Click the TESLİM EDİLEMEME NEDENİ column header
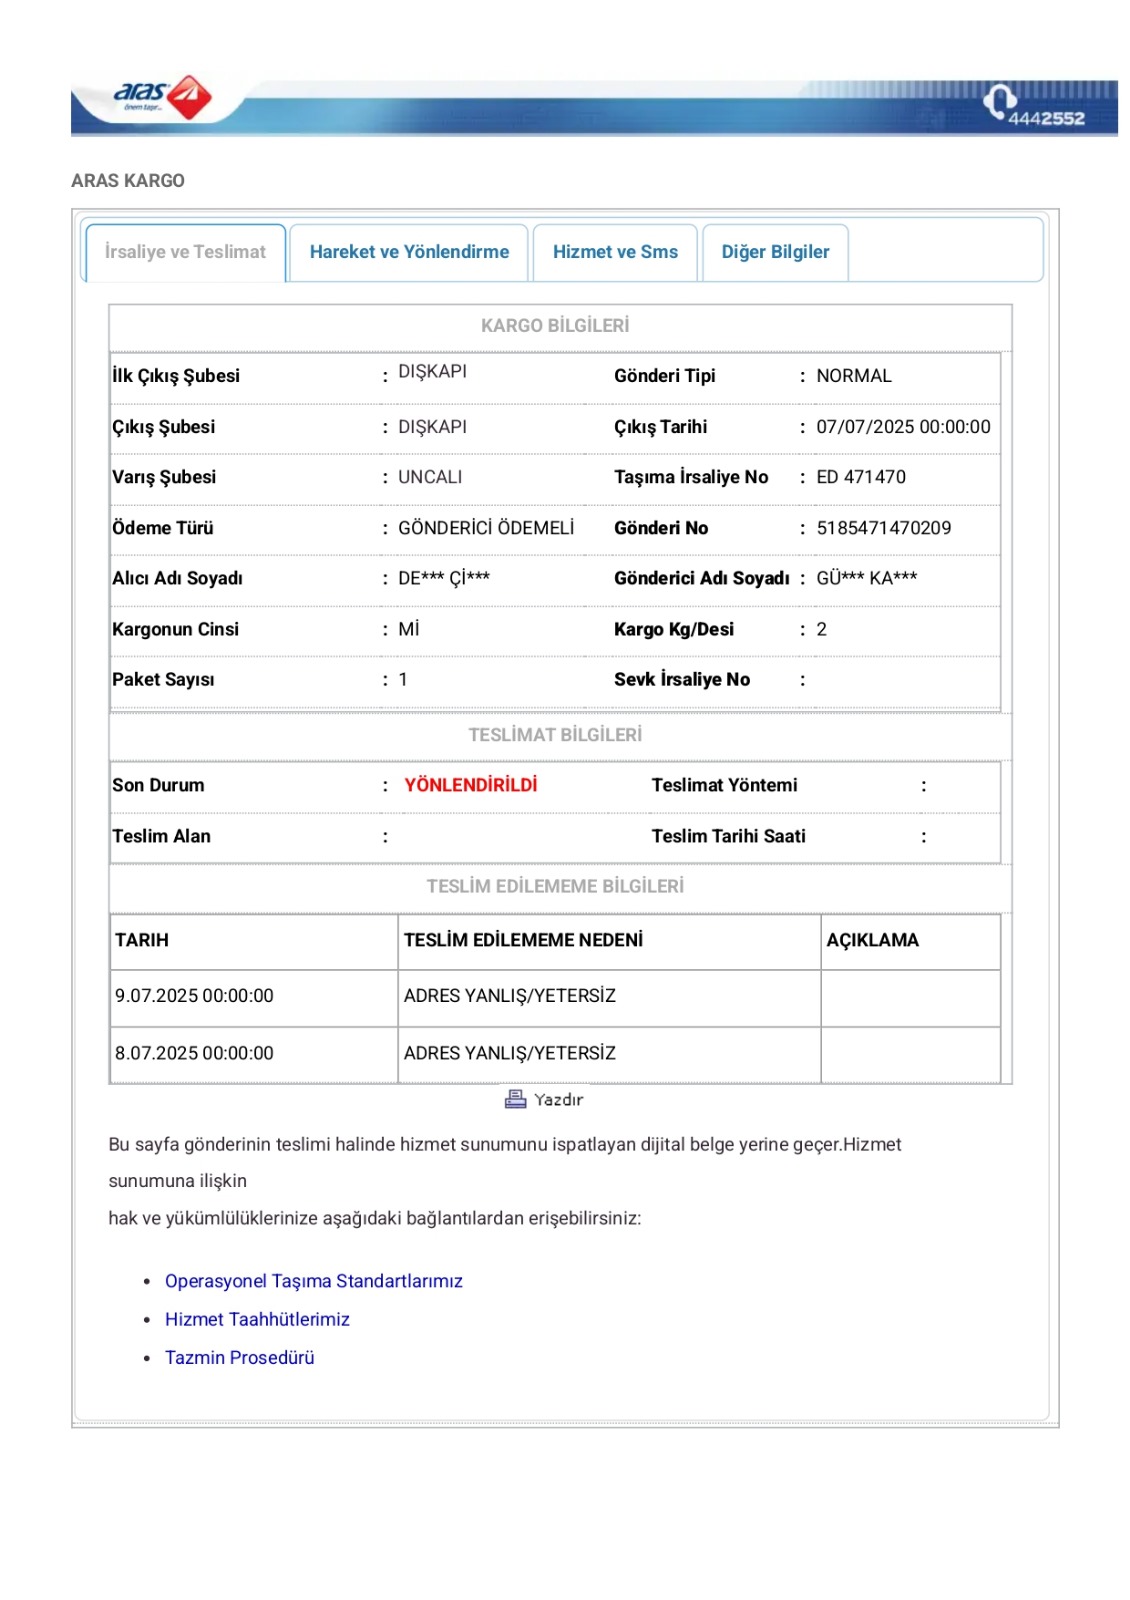 [x=523, y=940]
